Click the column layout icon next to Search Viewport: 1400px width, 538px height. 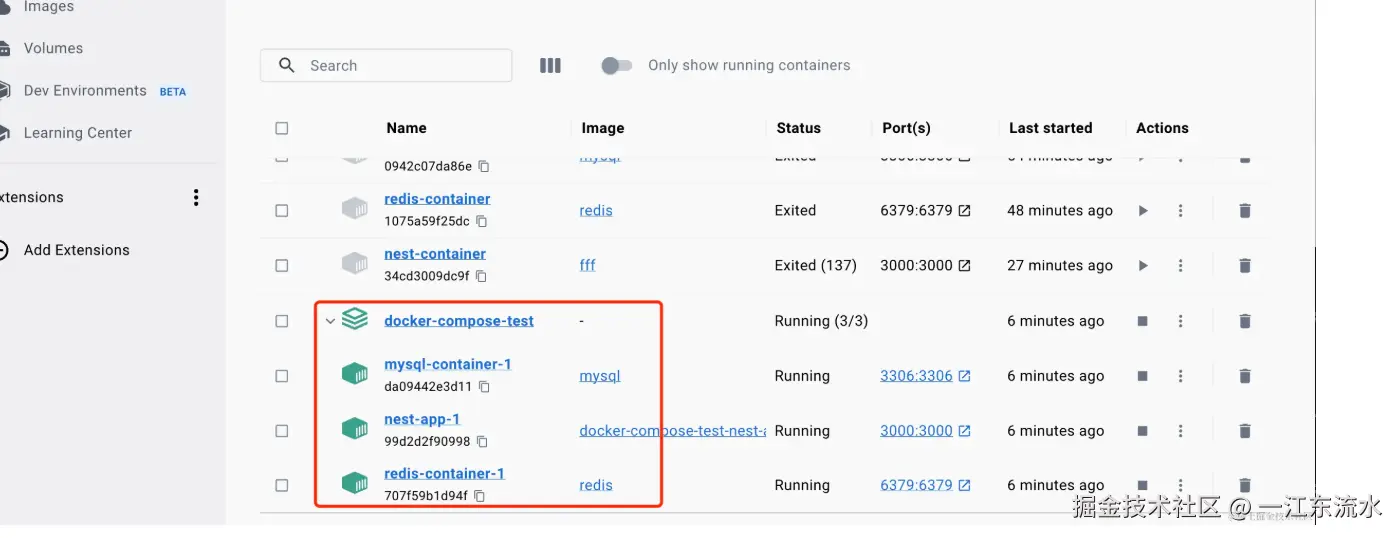(x=550, y=65)
